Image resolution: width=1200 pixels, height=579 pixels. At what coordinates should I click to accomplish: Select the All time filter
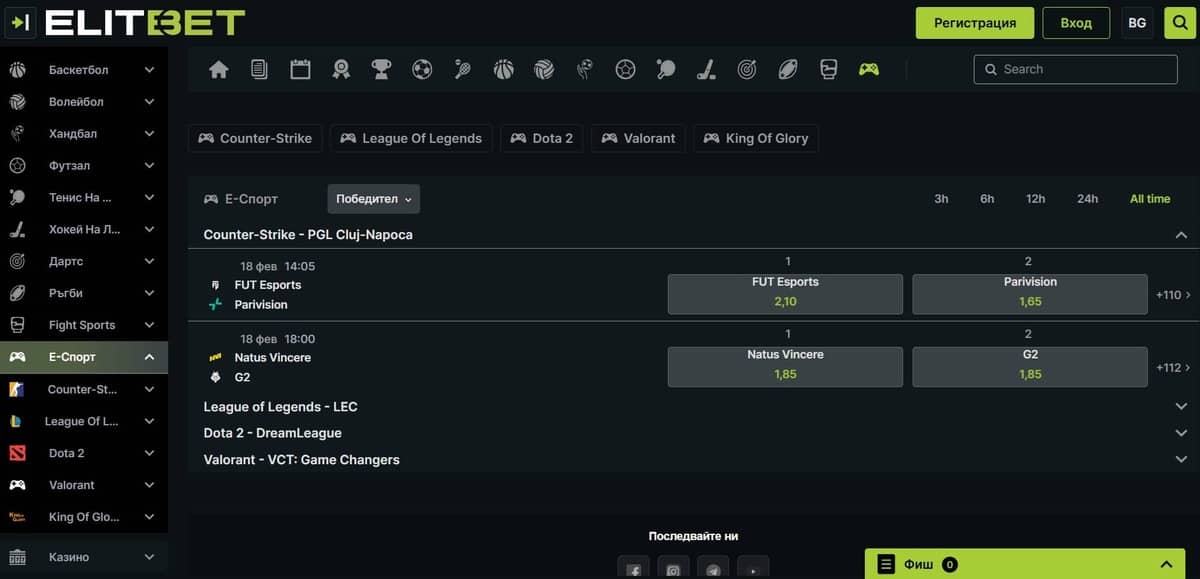[x=1150, y=199]
